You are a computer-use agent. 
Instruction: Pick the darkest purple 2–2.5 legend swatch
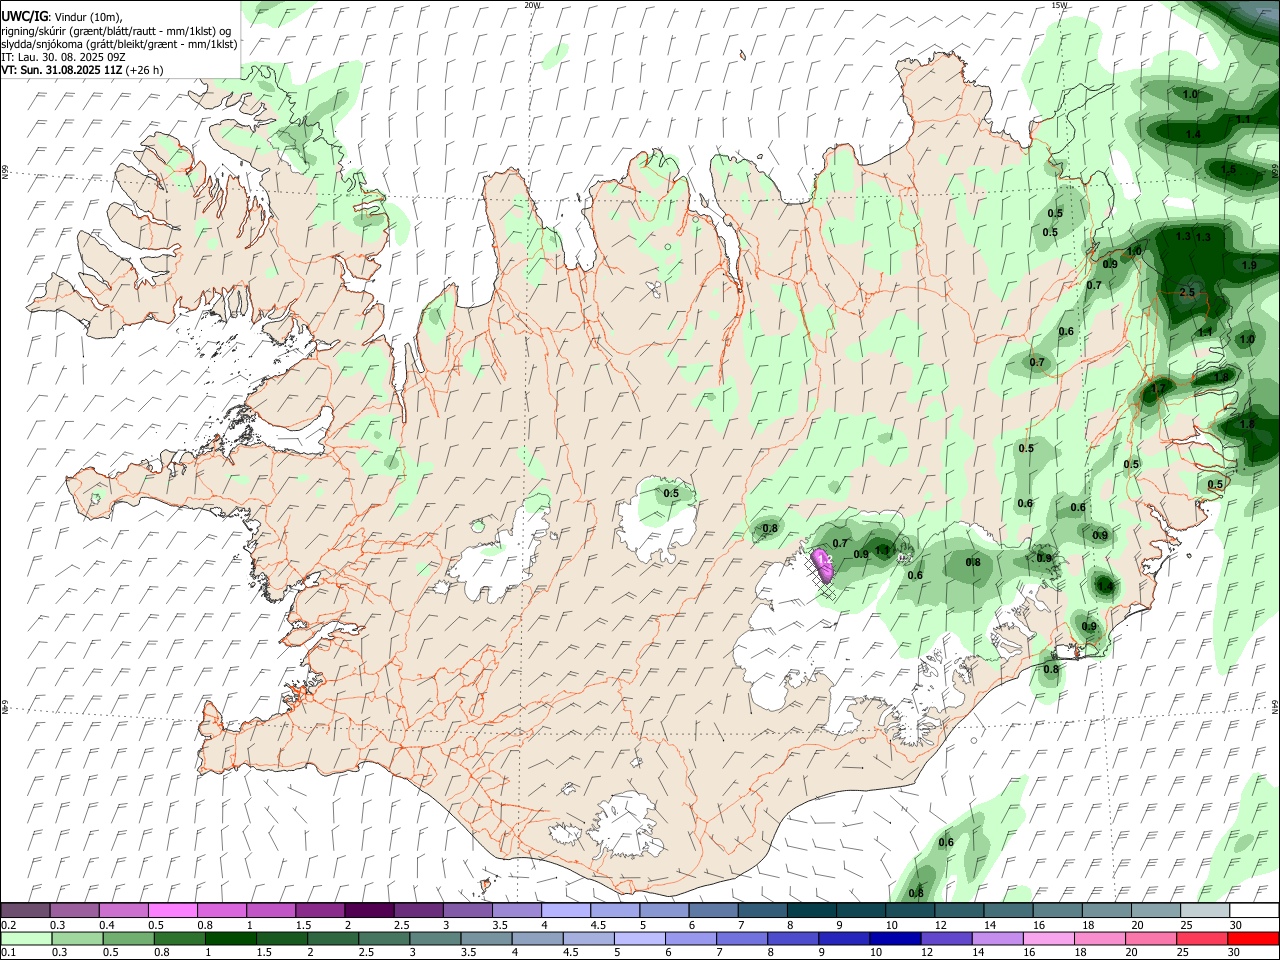368,911
